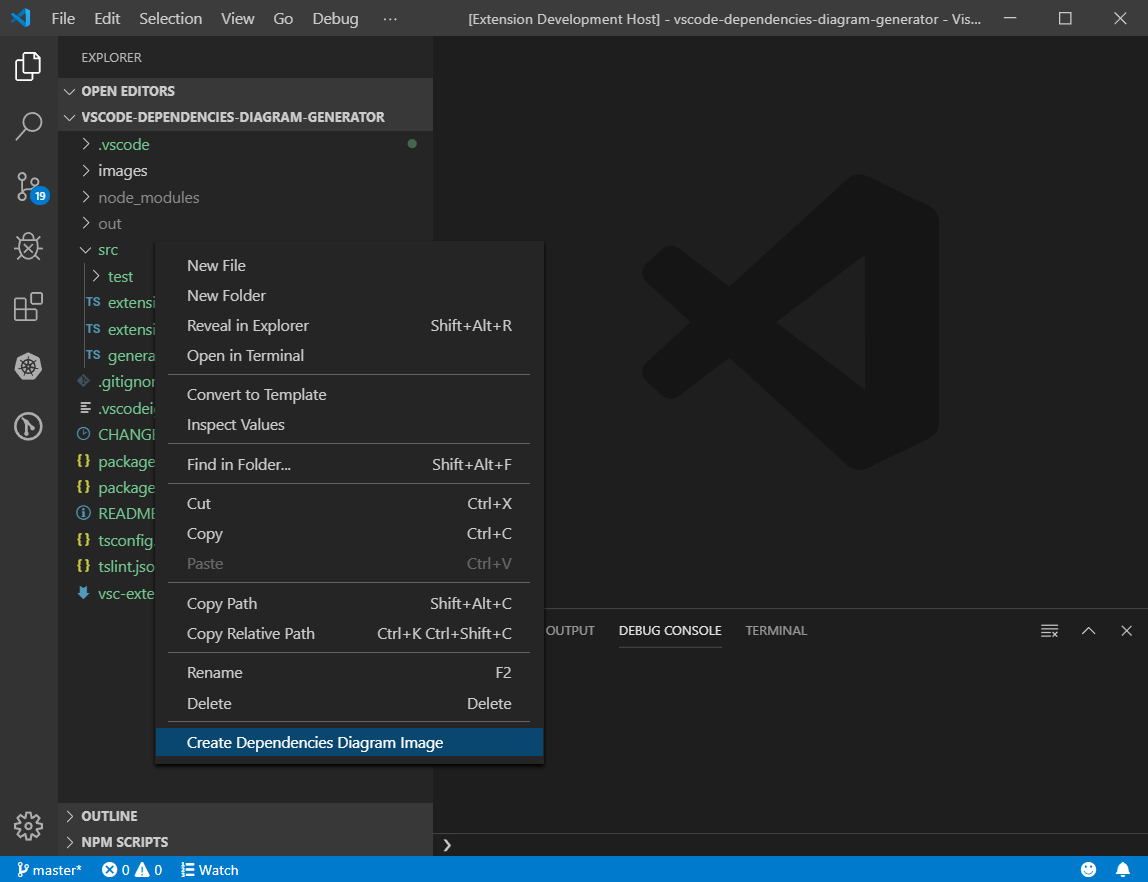Viewport: 1148px width, 882px height.
Task: Close the bottom panel with X
Action: click(1126, 631)
